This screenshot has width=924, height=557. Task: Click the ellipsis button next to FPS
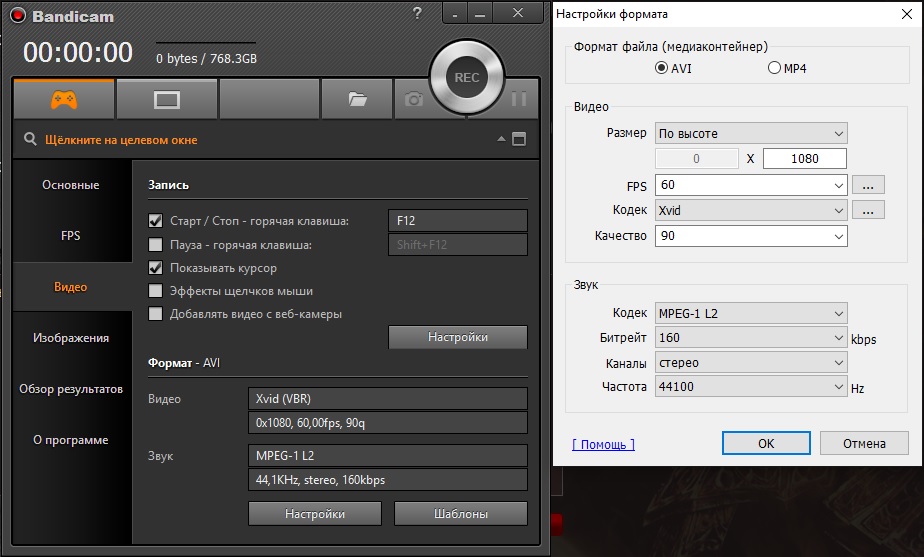[x=868, y=185]
